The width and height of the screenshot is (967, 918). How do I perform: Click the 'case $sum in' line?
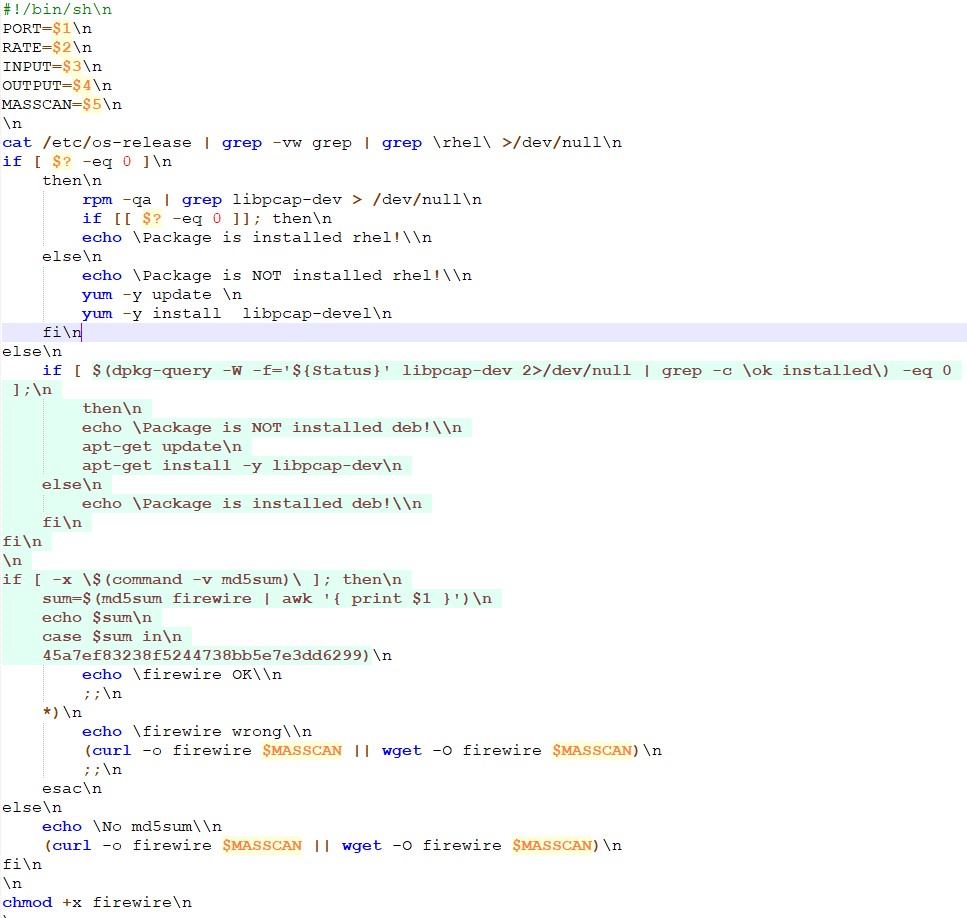(112, 637)
